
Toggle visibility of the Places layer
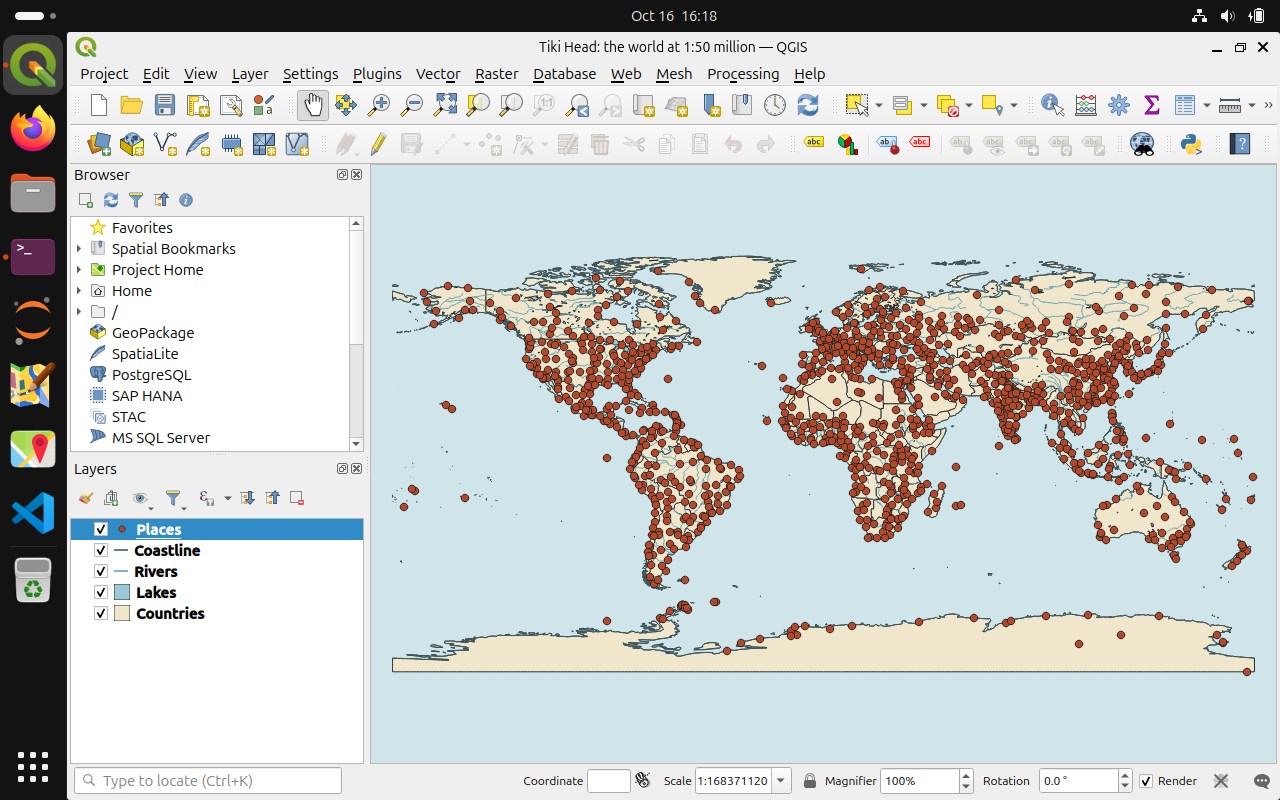[101, 530]
